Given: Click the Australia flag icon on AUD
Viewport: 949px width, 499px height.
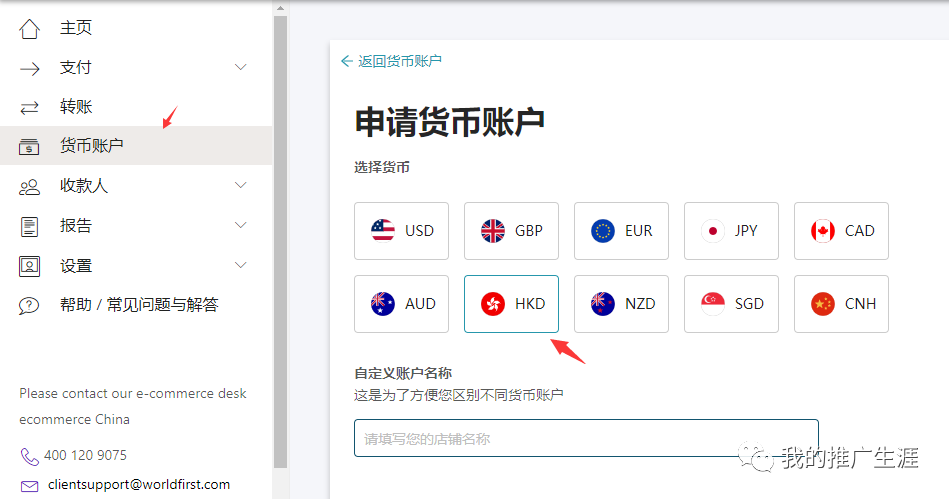Looking at the screenshot, I should 383,303.
